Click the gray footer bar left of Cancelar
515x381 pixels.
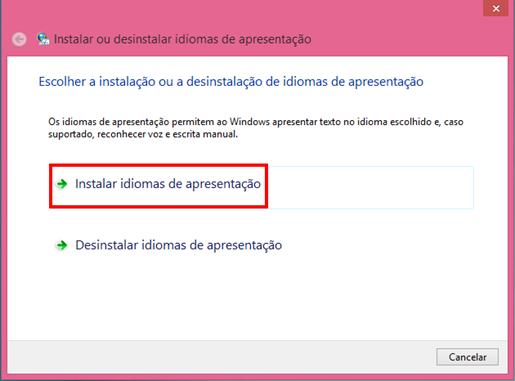pyautogui.click(x=221, y=357)
